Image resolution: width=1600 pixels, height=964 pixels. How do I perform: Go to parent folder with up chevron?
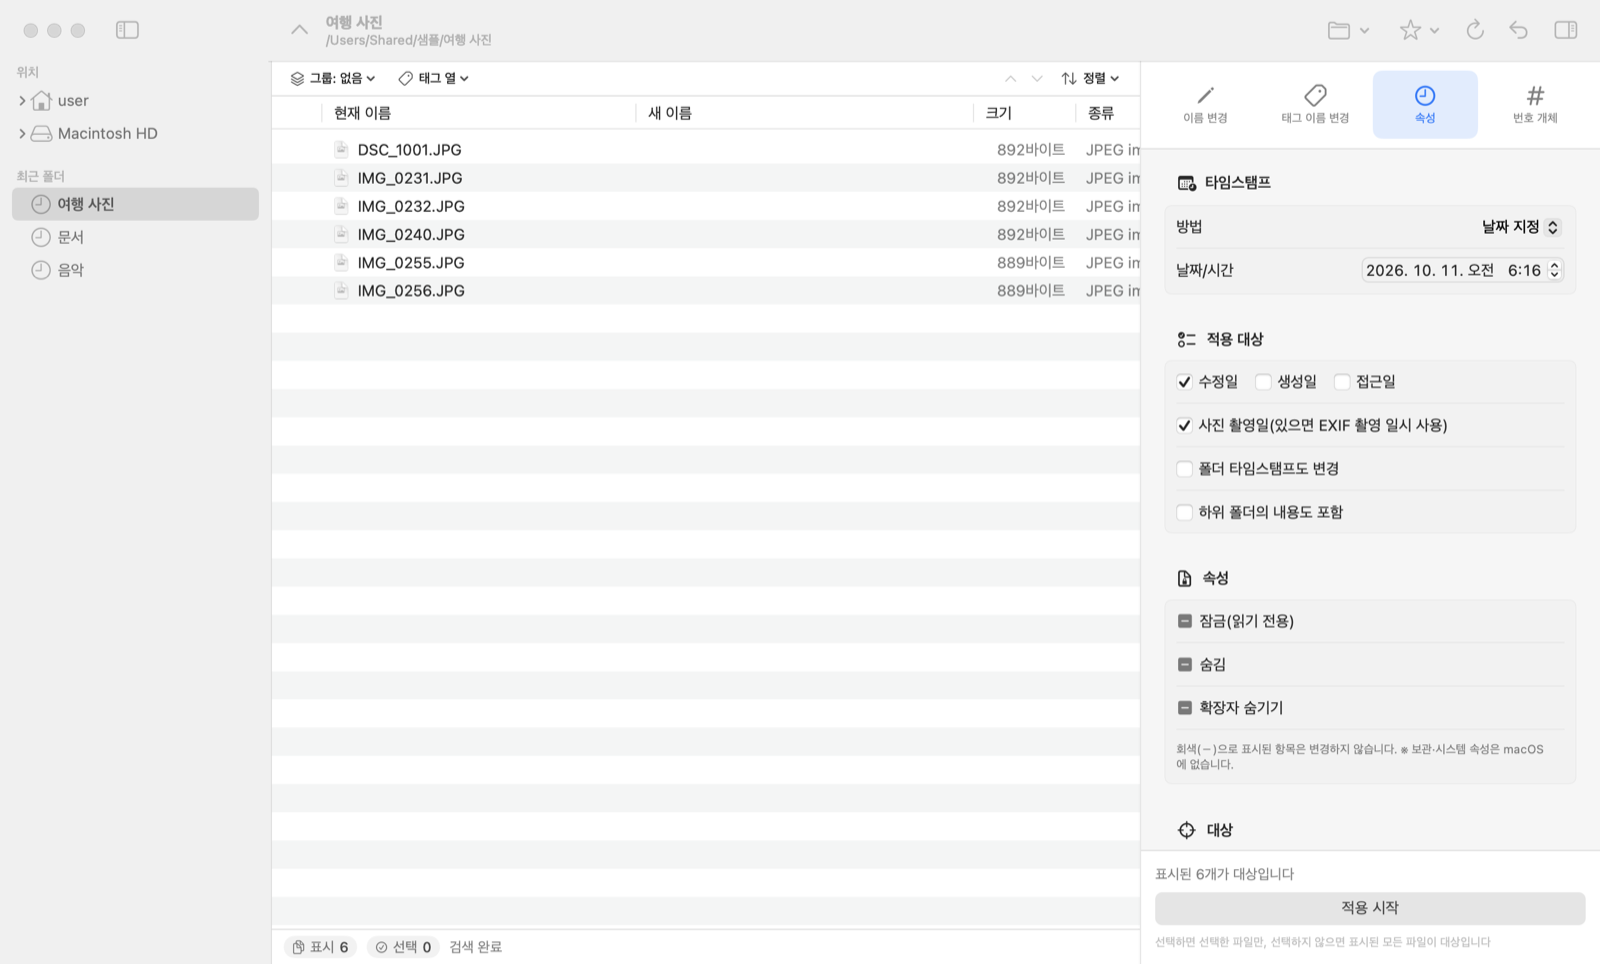point(299,30)
